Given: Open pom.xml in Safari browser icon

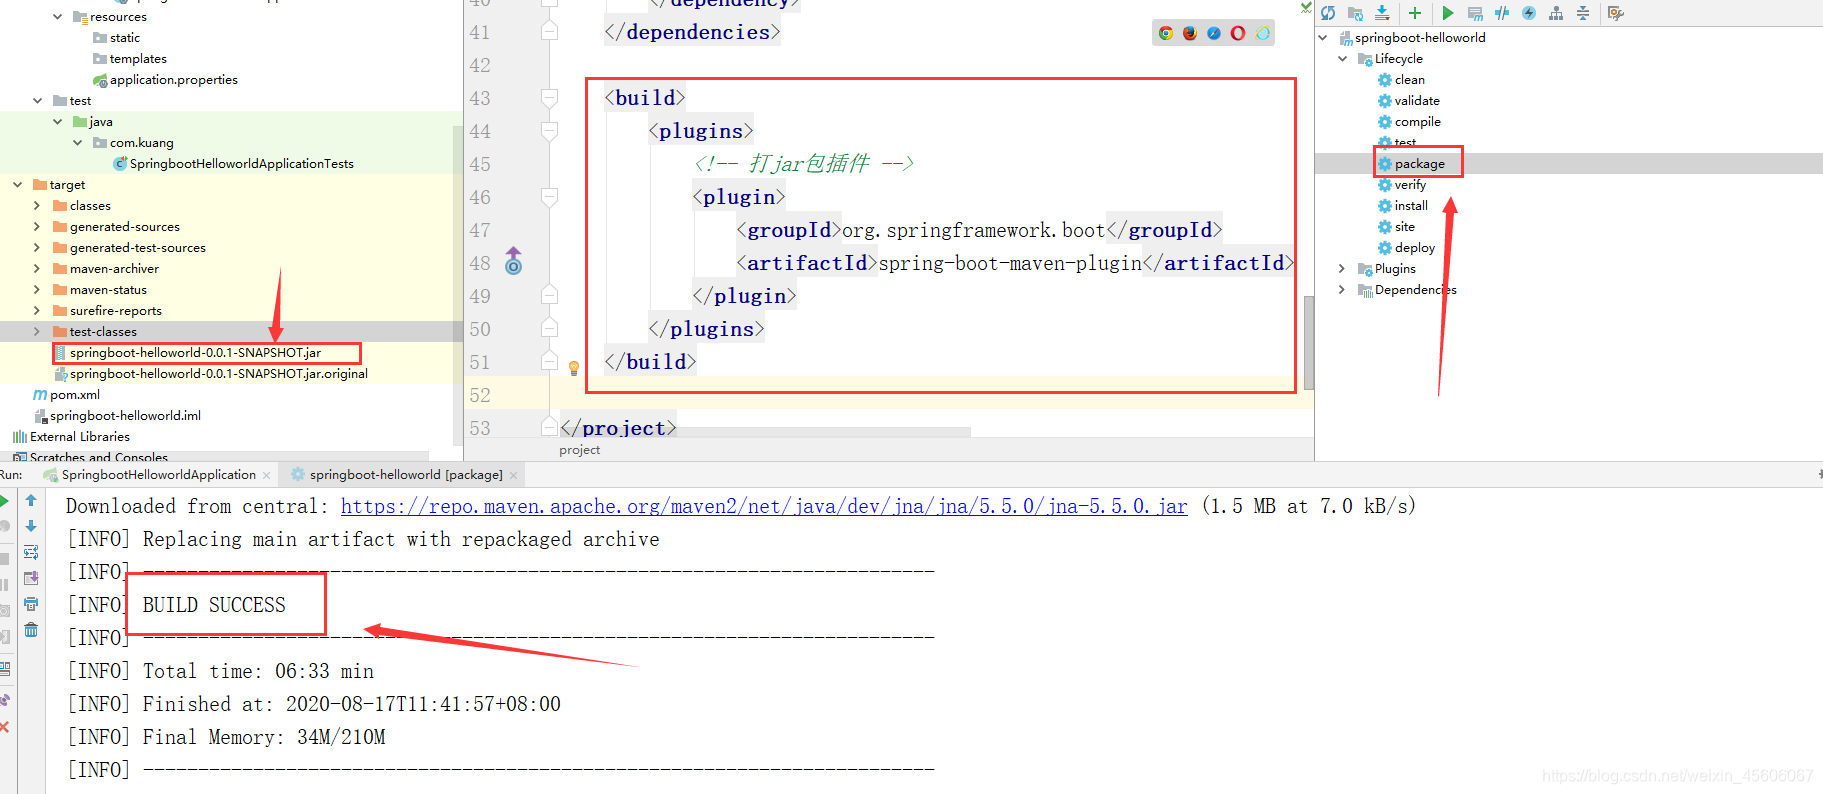Looking at the screenshot, I should pos(1214,33).
